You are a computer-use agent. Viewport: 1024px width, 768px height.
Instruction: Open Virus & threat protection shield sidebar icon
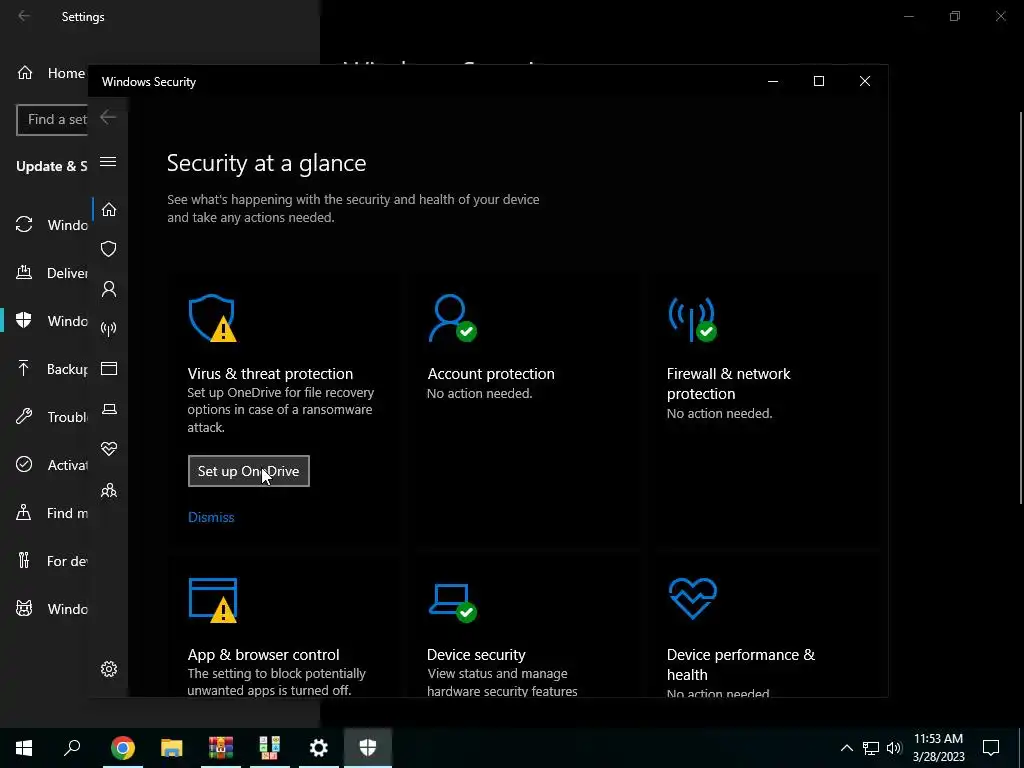[108, 249]
